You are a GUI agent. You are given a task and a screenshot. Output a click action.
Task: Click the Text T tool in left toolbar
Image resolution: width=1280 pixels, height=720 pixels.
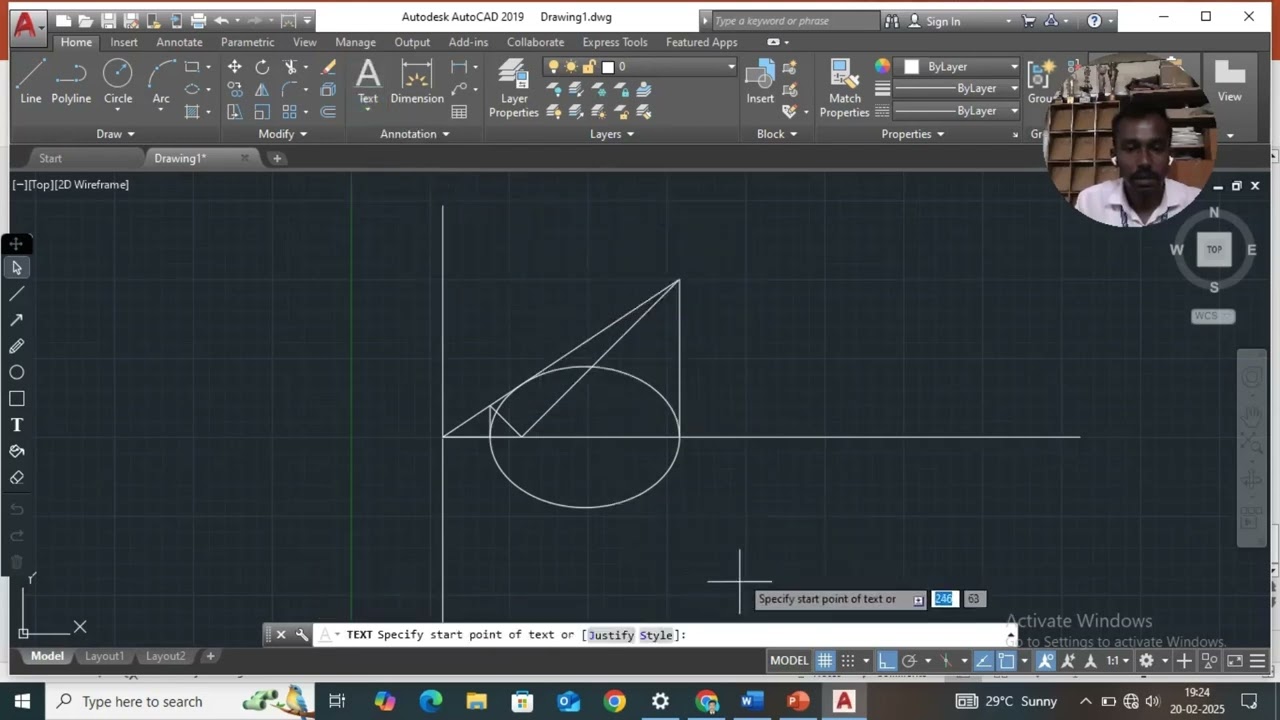(16, 425)
